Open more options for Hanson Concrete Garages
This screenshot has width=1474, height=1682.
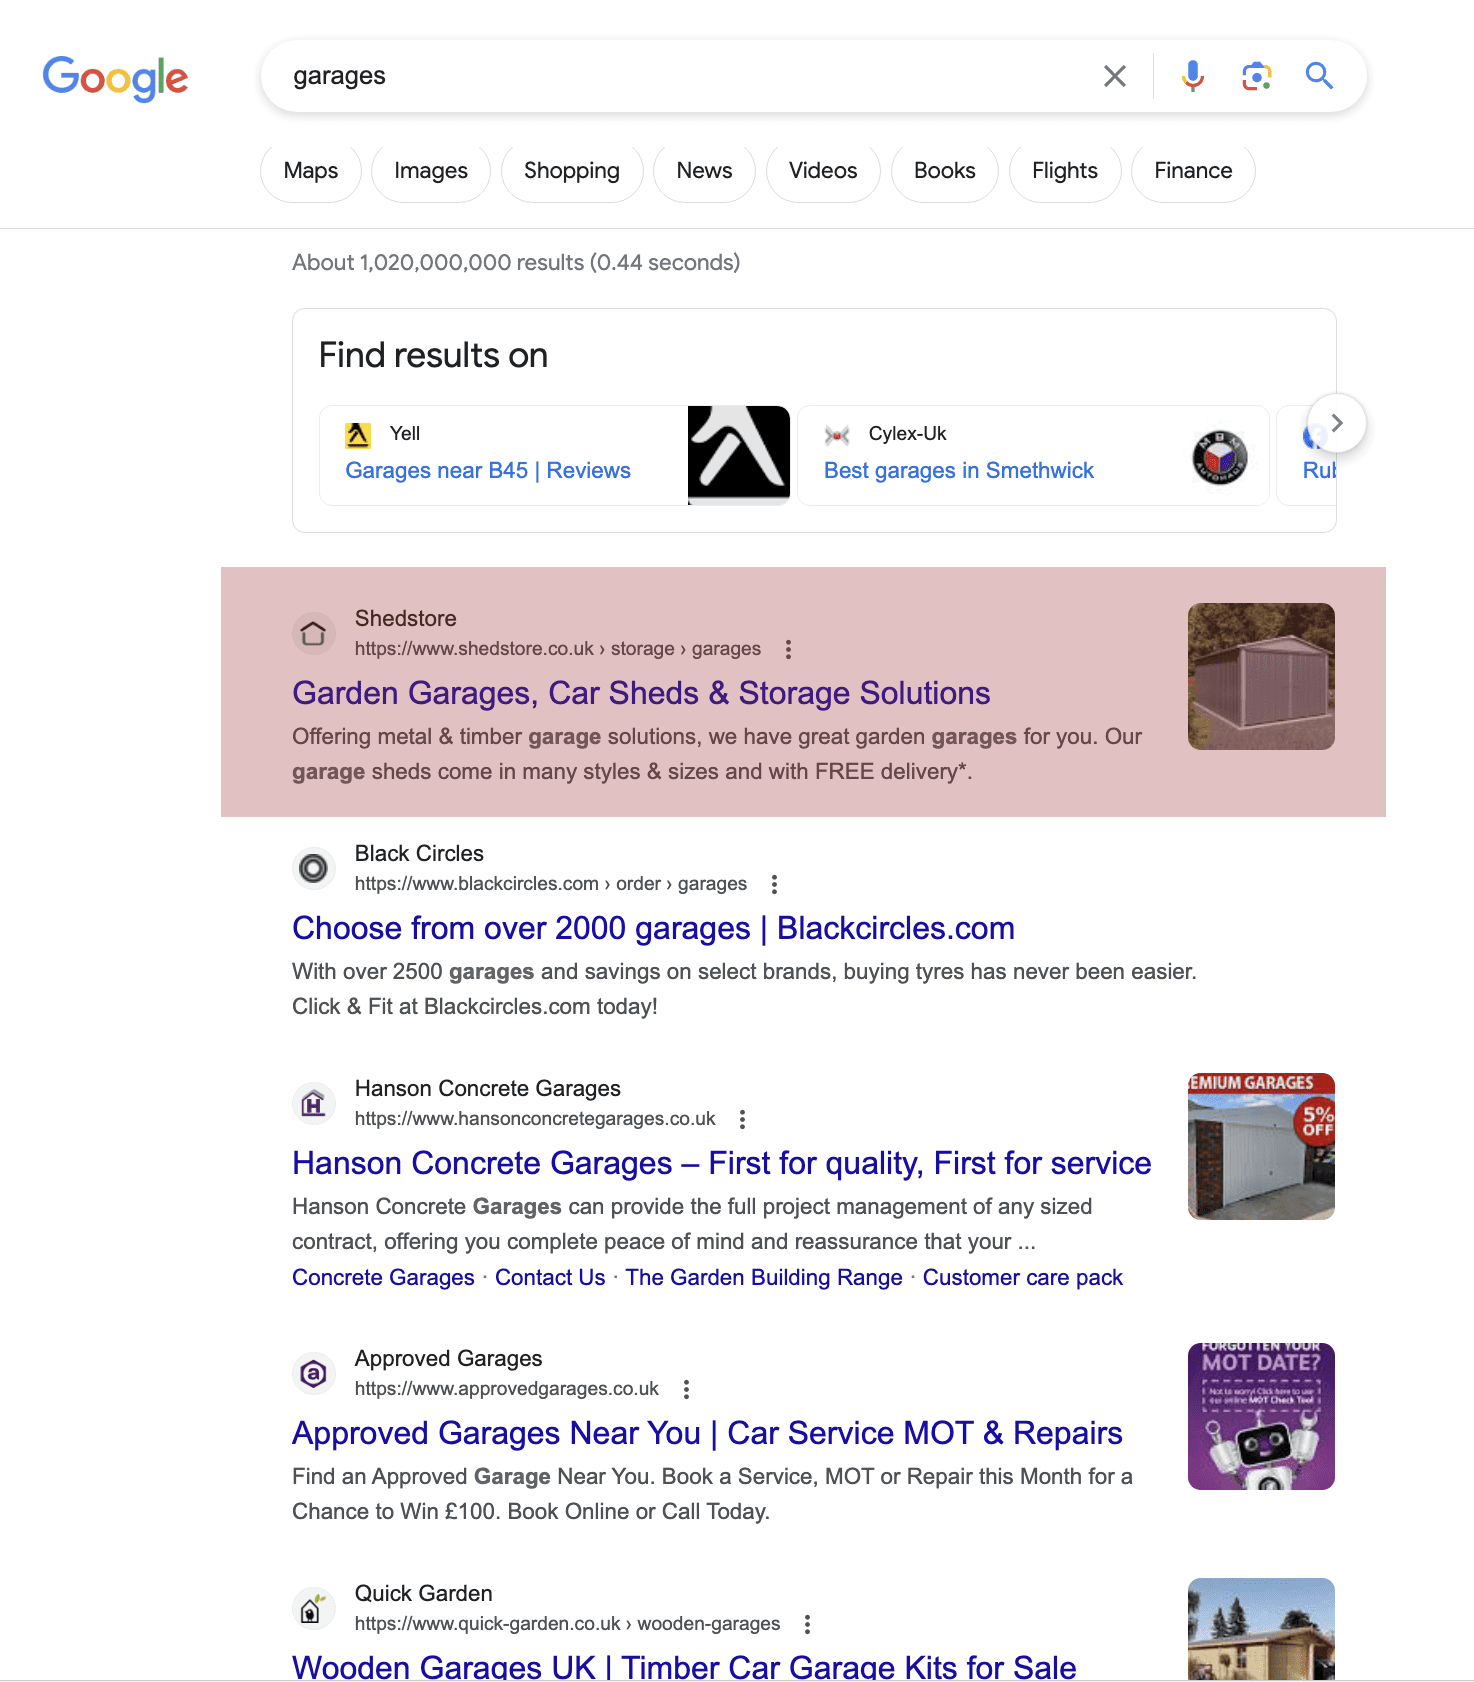pos(742,1119)
